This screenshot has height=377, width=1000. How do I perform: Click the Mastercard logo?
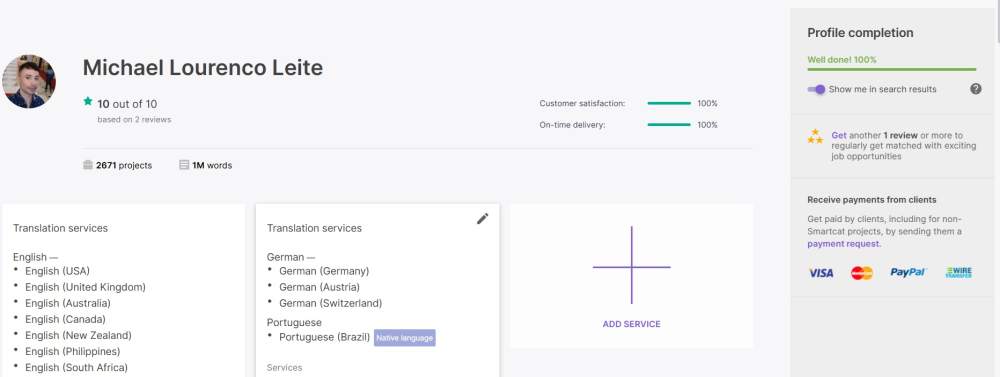coord(862,273)
